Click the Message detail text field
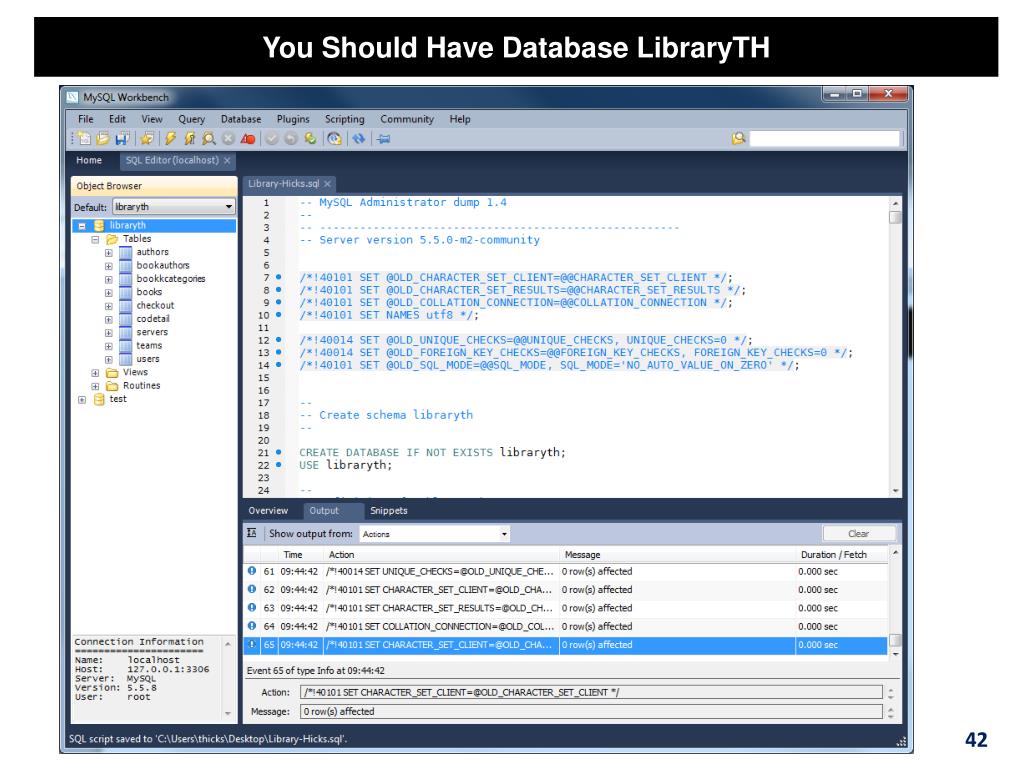 click(591, 712)
